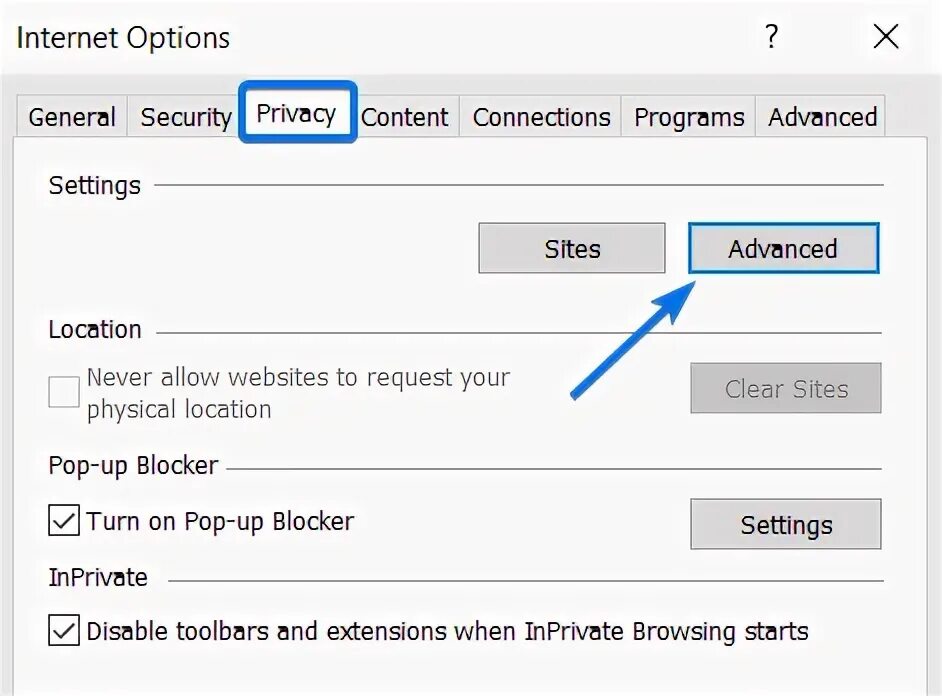This screenshot has height=696, width=942.
Task: Enable Never allow websites location checkbox
Action: pos(64,392)
